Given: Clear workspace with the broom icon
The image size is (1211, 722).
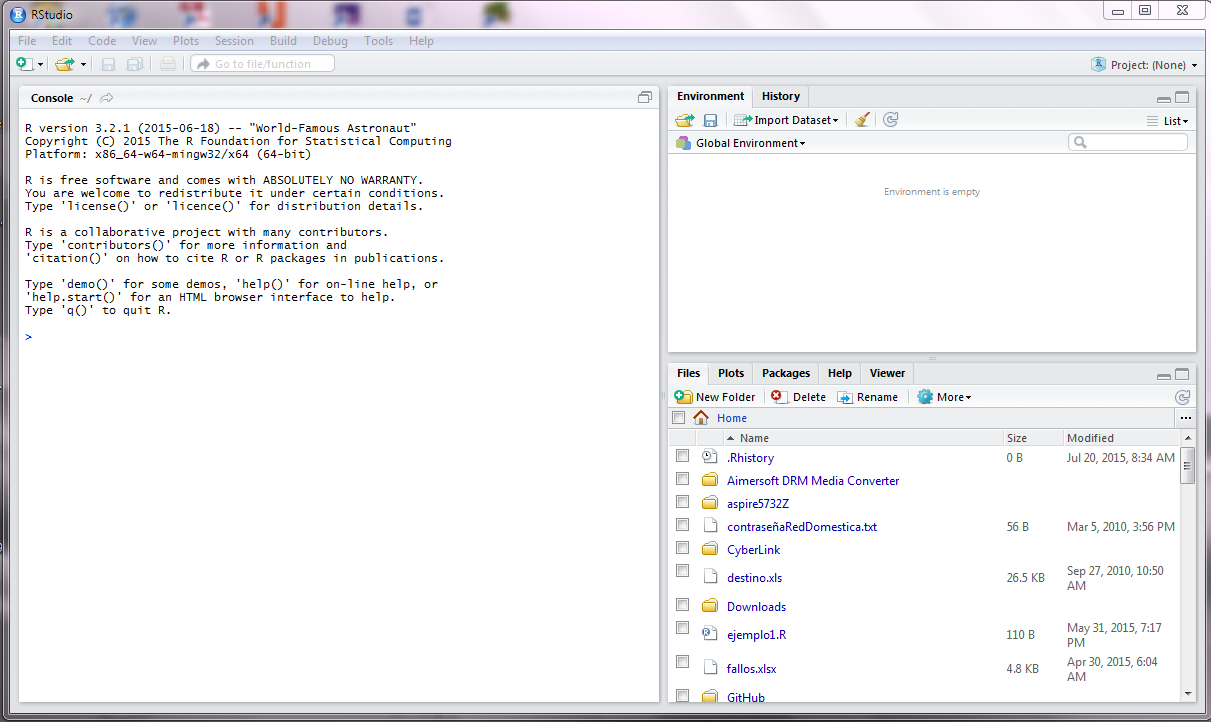Looking at the screenshot, I should [862, 120].
